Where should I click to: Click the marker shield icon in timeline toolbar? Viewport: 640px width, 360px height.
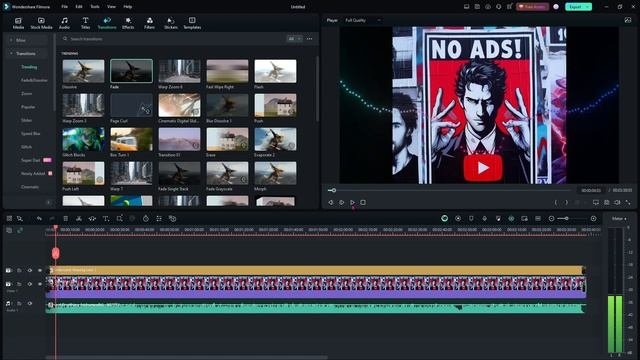pos(471,219)
